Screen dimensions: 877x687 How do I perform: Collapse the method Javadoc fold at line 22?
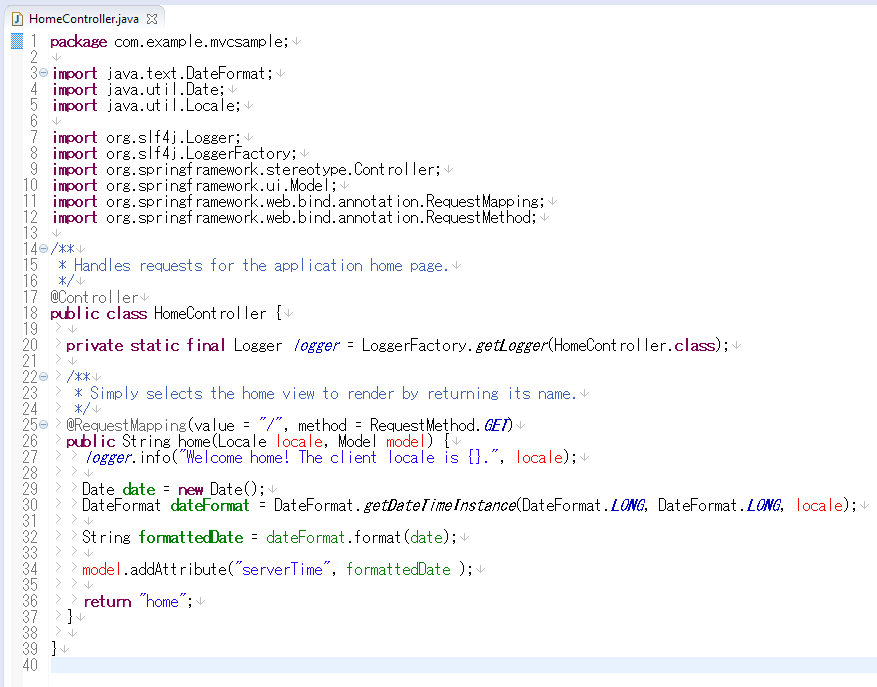44,377
